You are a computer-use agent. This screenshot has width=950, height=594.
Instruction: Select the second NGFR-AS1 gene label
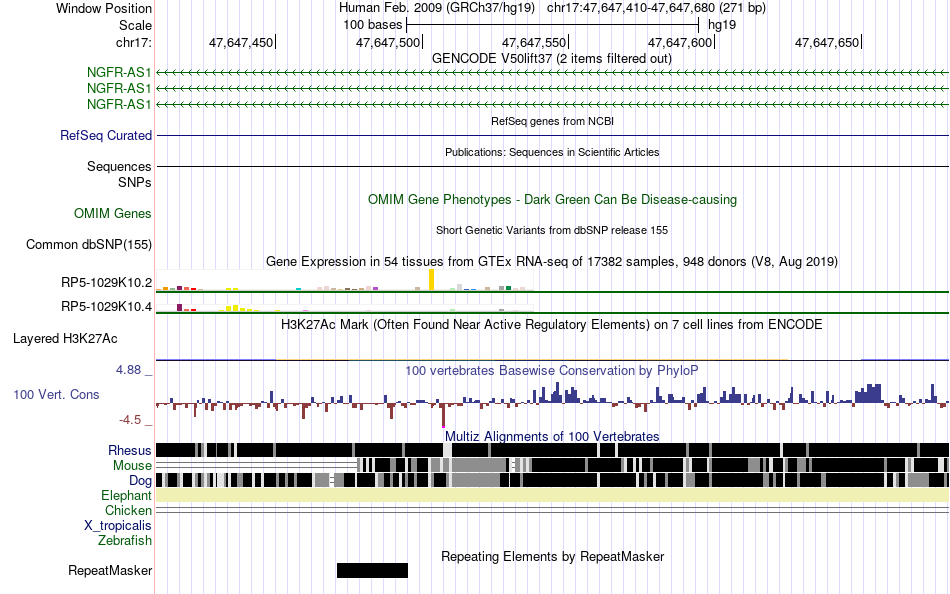[x=119, y=88]
